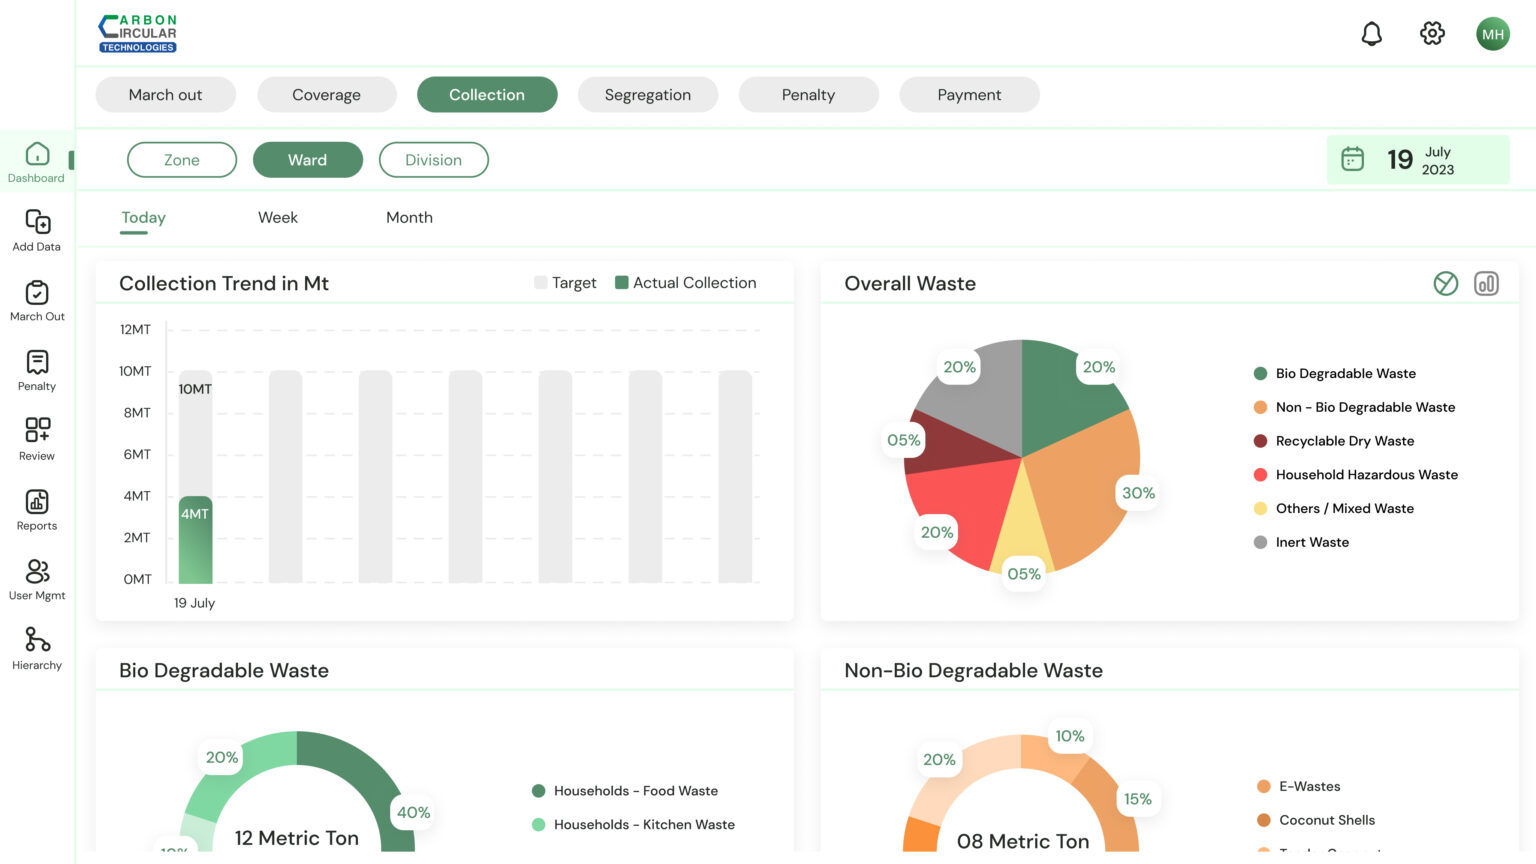
Task: Click the MH user avatar menu
Action: pyautogui.click(x=1492, y=34)
